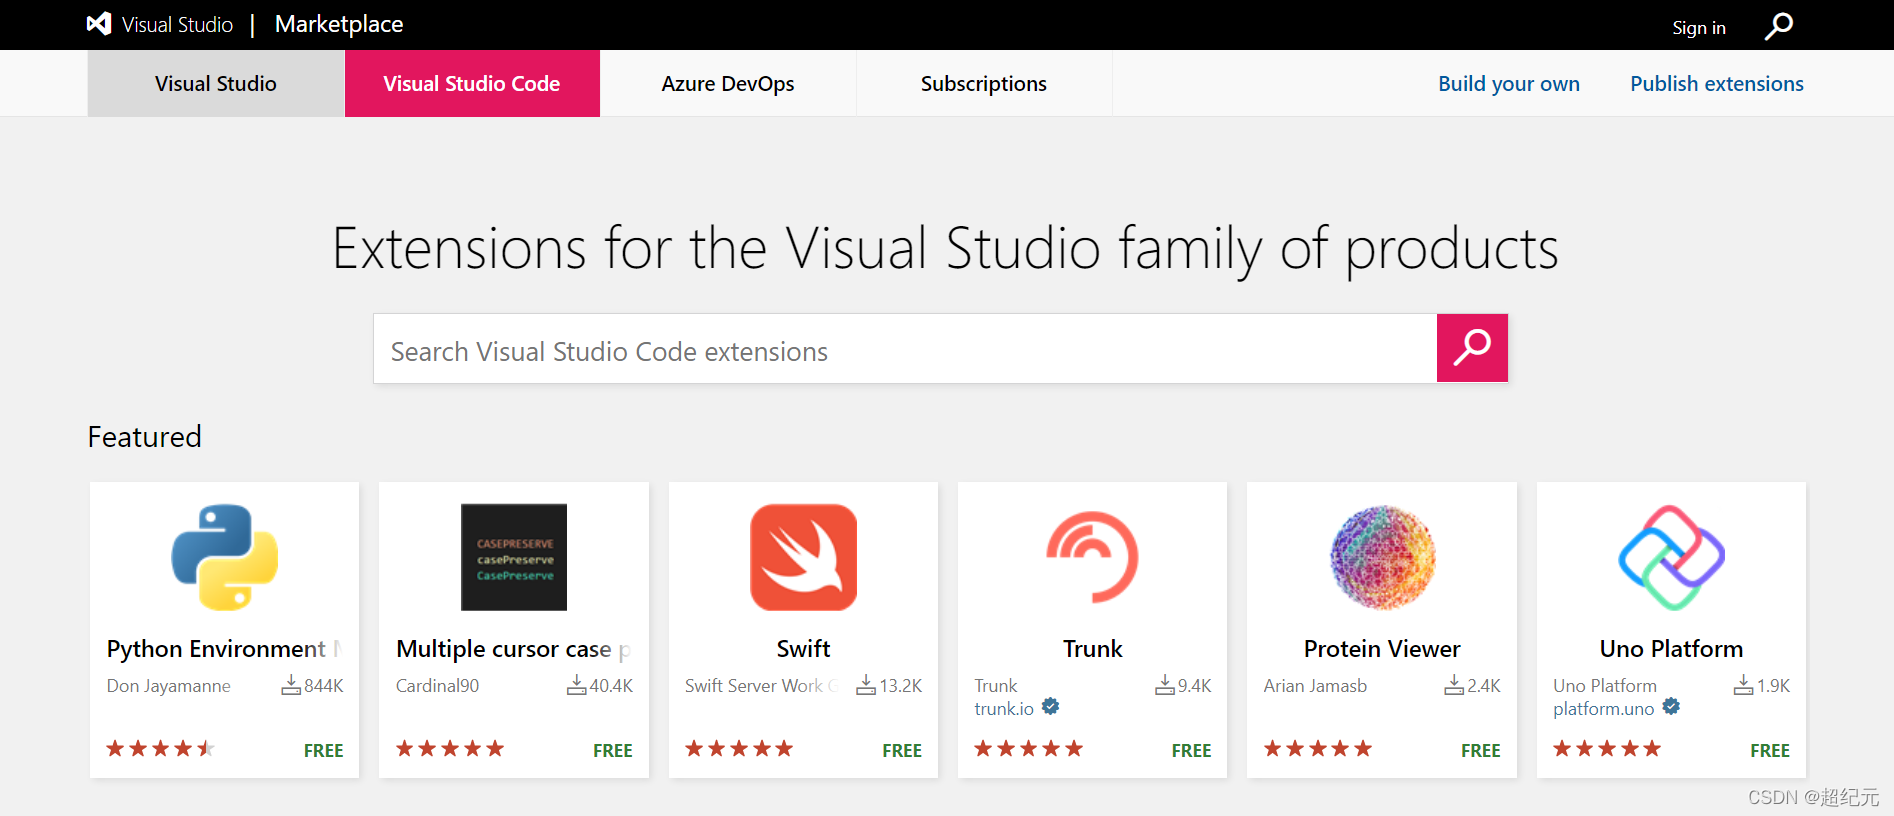The width and height of the screenshot is (1894, 816).
Task: Click the Swift extension star rating
Action: (739, 748)
